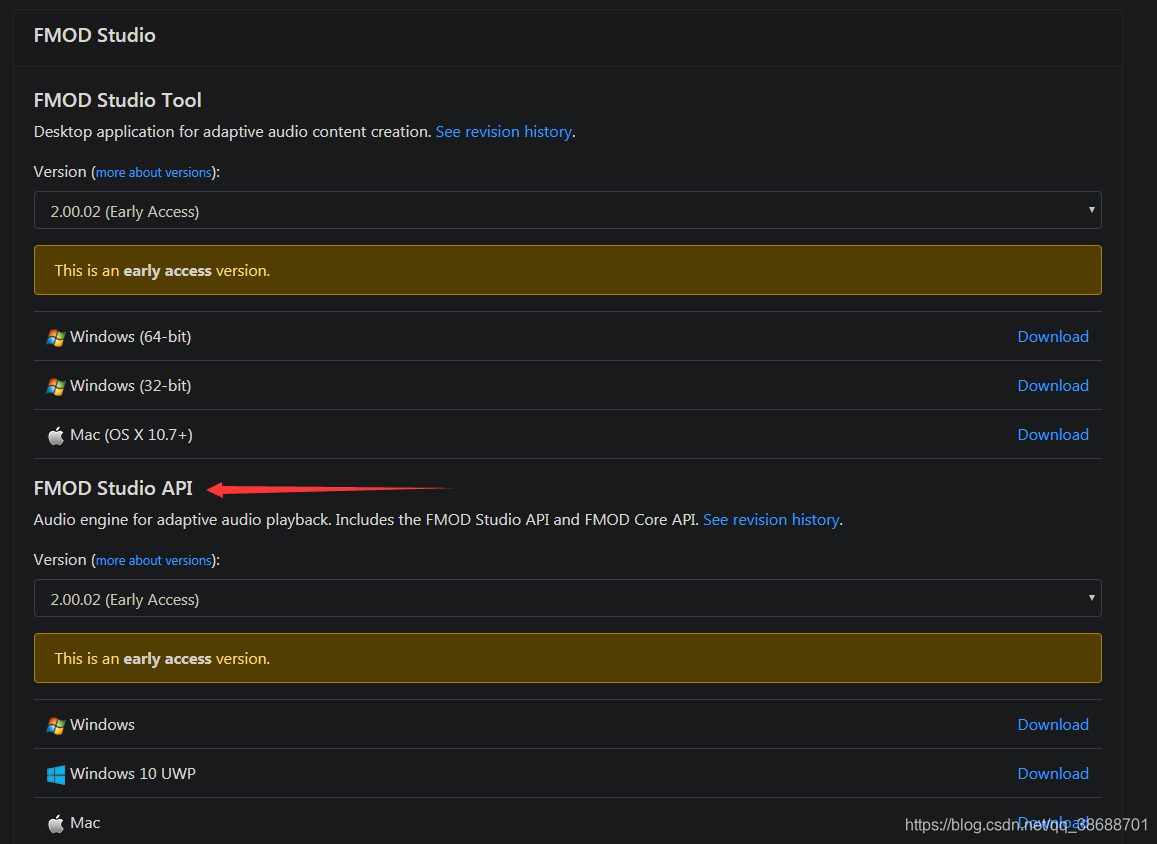Click early access notice under Studio API
Image resolution: width=1157 pixels, height=844 pixels.
click(x=567, y=658)
